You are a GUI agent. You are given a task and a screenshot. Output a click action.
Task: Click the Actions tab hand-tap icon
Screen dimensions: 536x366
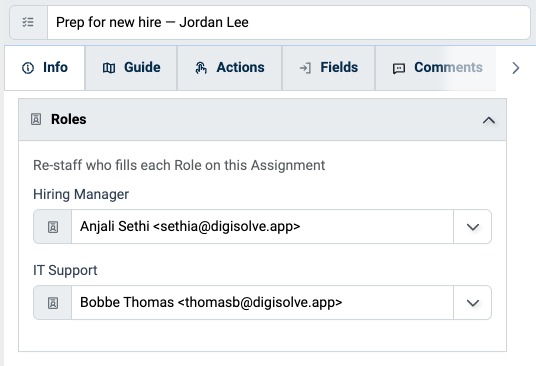pos(201,68)
